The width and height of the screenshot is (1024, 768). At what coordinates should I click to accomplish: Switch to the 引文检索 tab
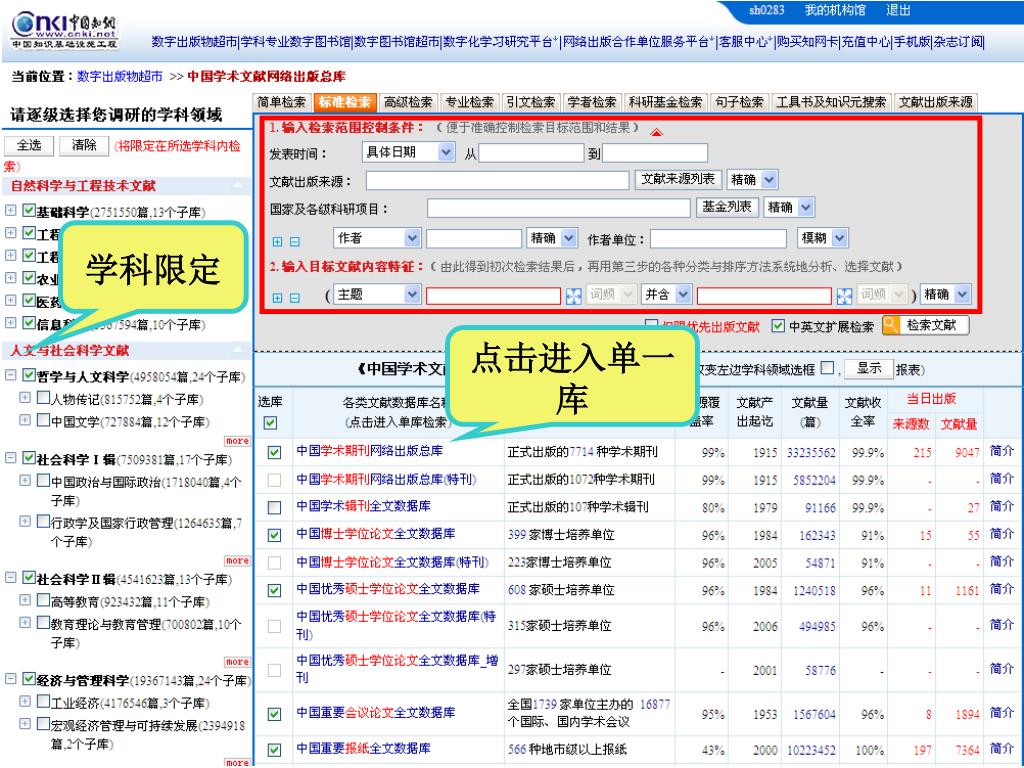[531, 103]
